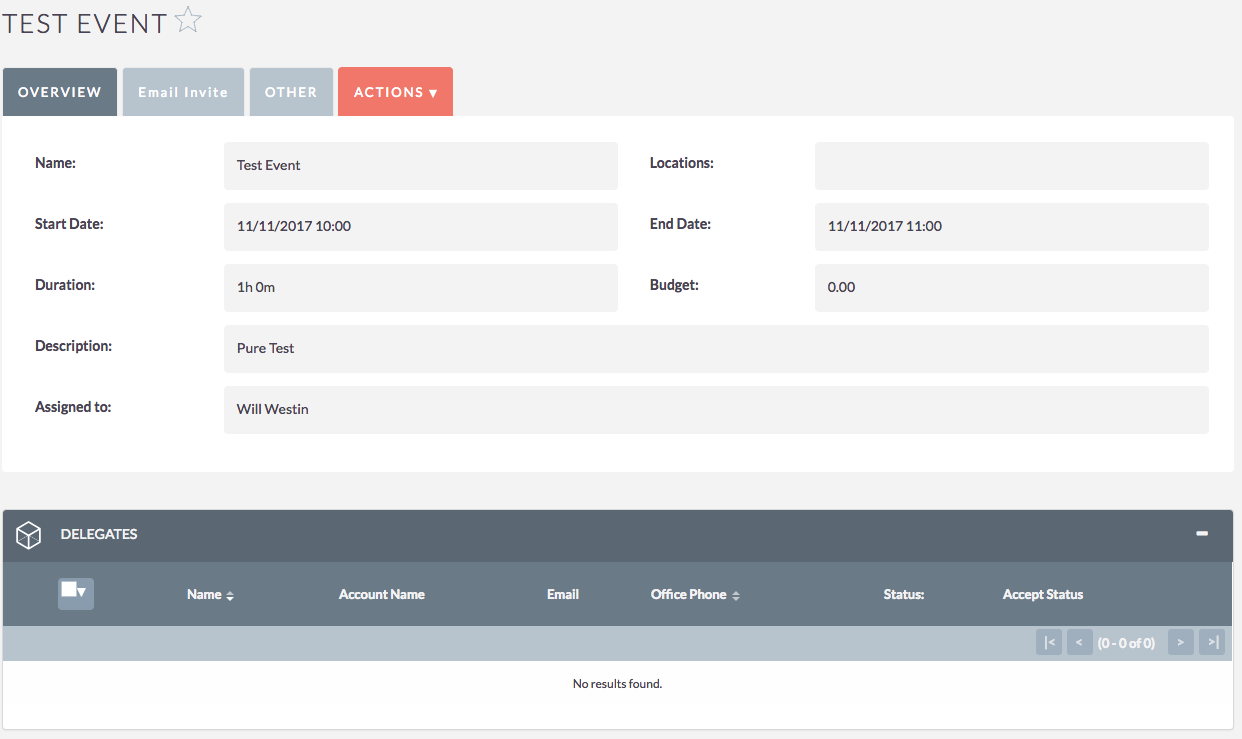Mark Test Event as favorite with star
This screenshot has height=739, width=1242.
click(188, 21)
